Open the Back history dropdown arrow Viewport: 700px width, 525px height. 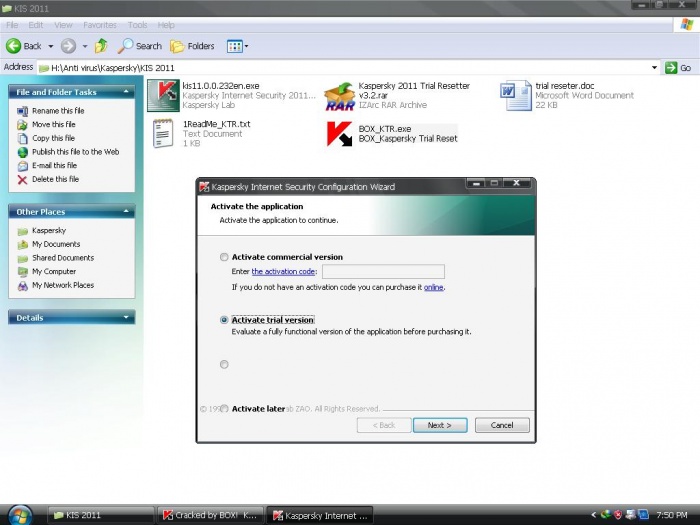50,46
